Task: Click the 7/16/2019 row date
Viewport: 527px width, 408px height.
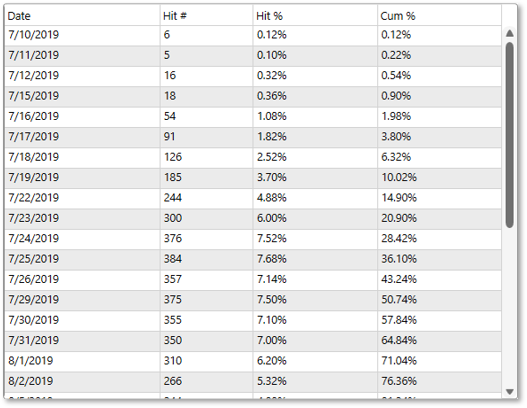Action: [x=34, y=116]
